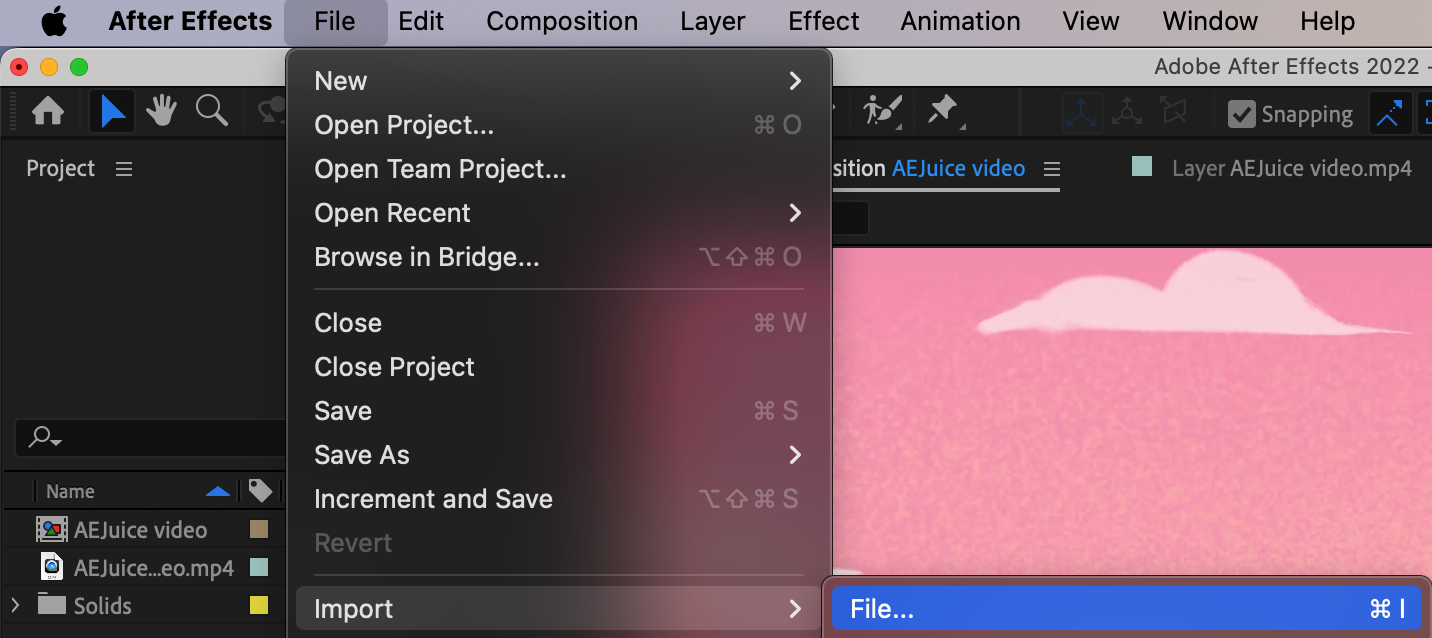Toggle the snap-along-edges option beside Snapping
This screenshot has width=1432, height=638.
click(1389, 114)
